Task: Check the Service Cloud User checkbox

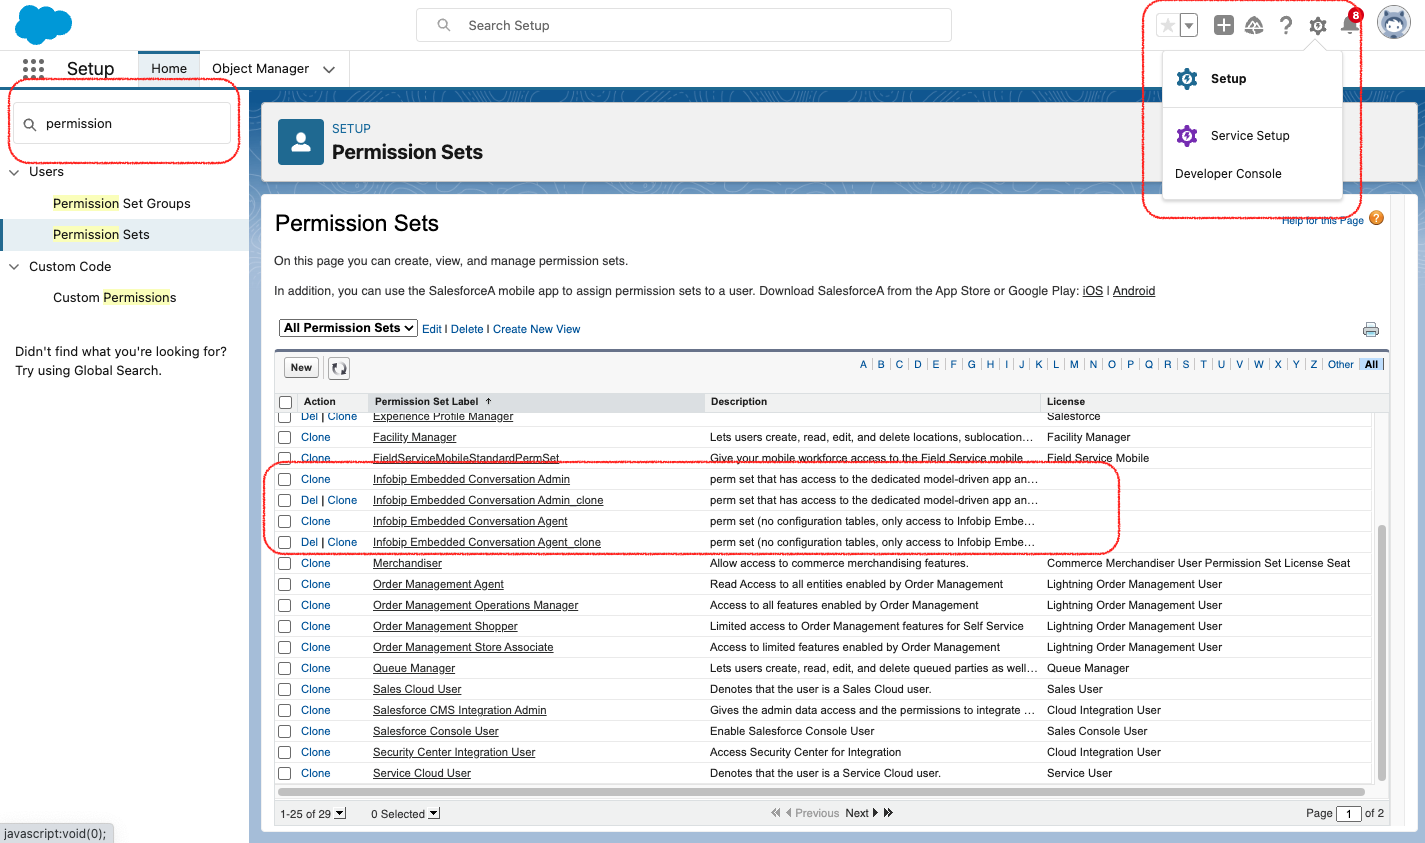Action: [x=285, y=773]
